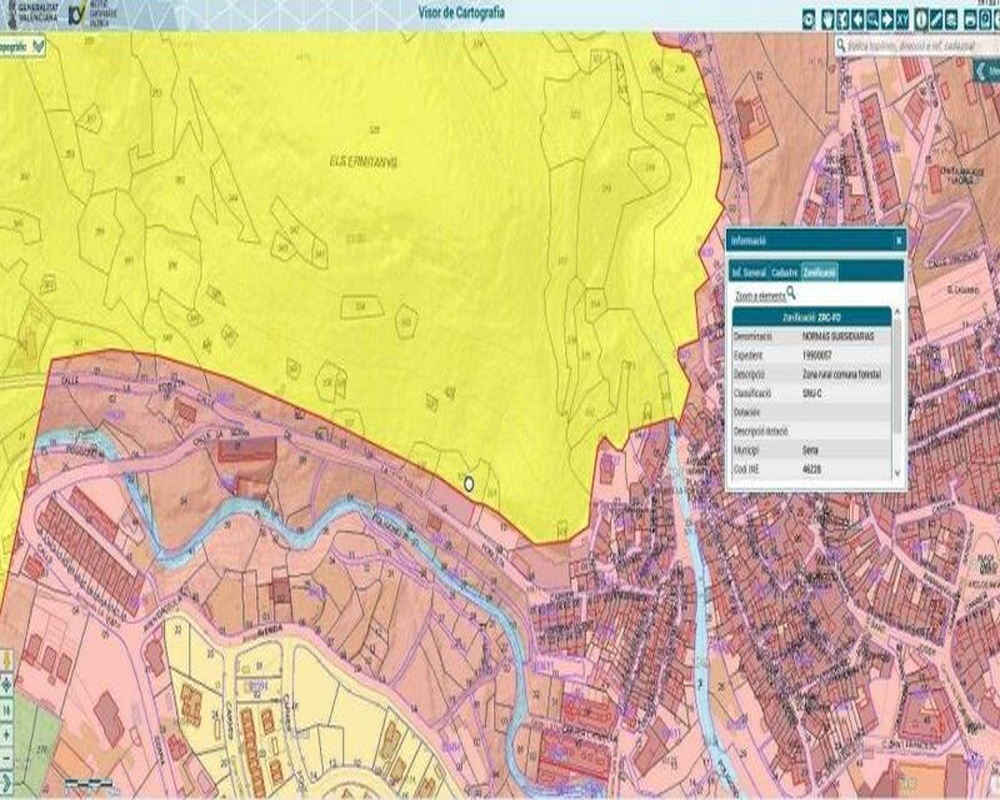This screenshot has width=1000, height=800.
Task: Select the Zonificació tab
Action: tap(819, 271)
